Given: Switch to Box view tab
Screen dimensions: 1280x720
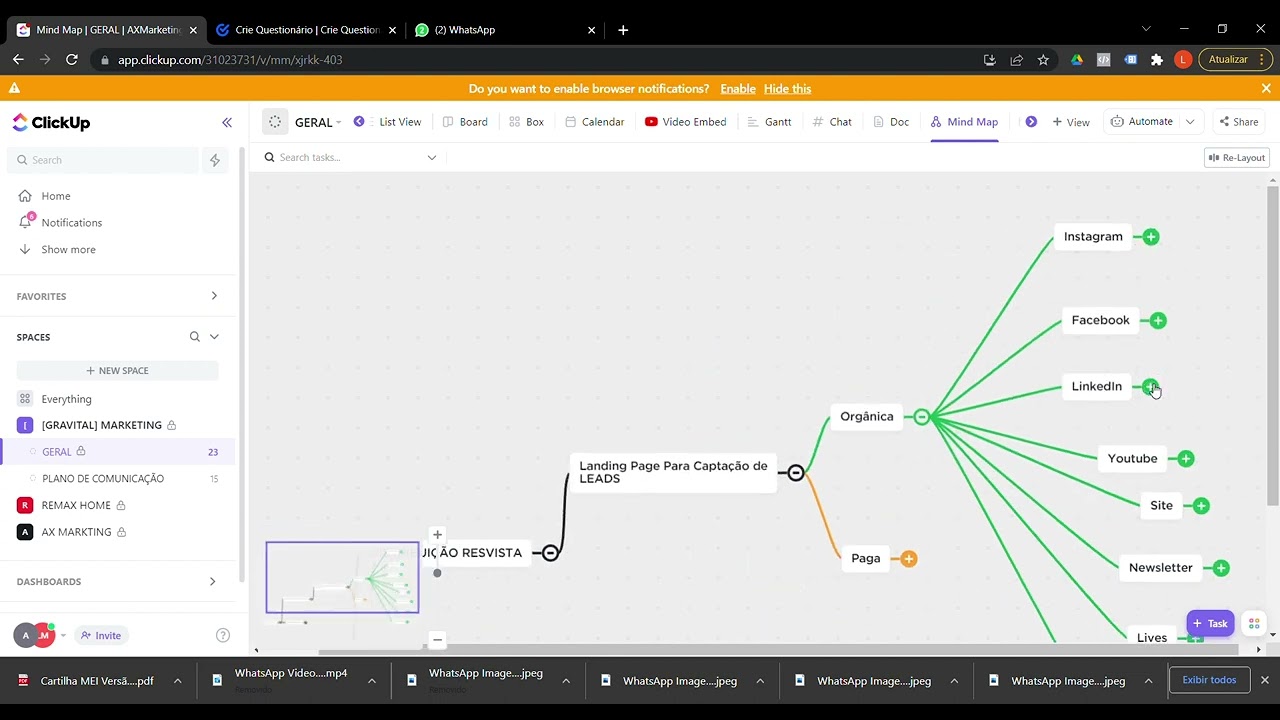Looking at the screenshot, I should (x=527, y=122).
